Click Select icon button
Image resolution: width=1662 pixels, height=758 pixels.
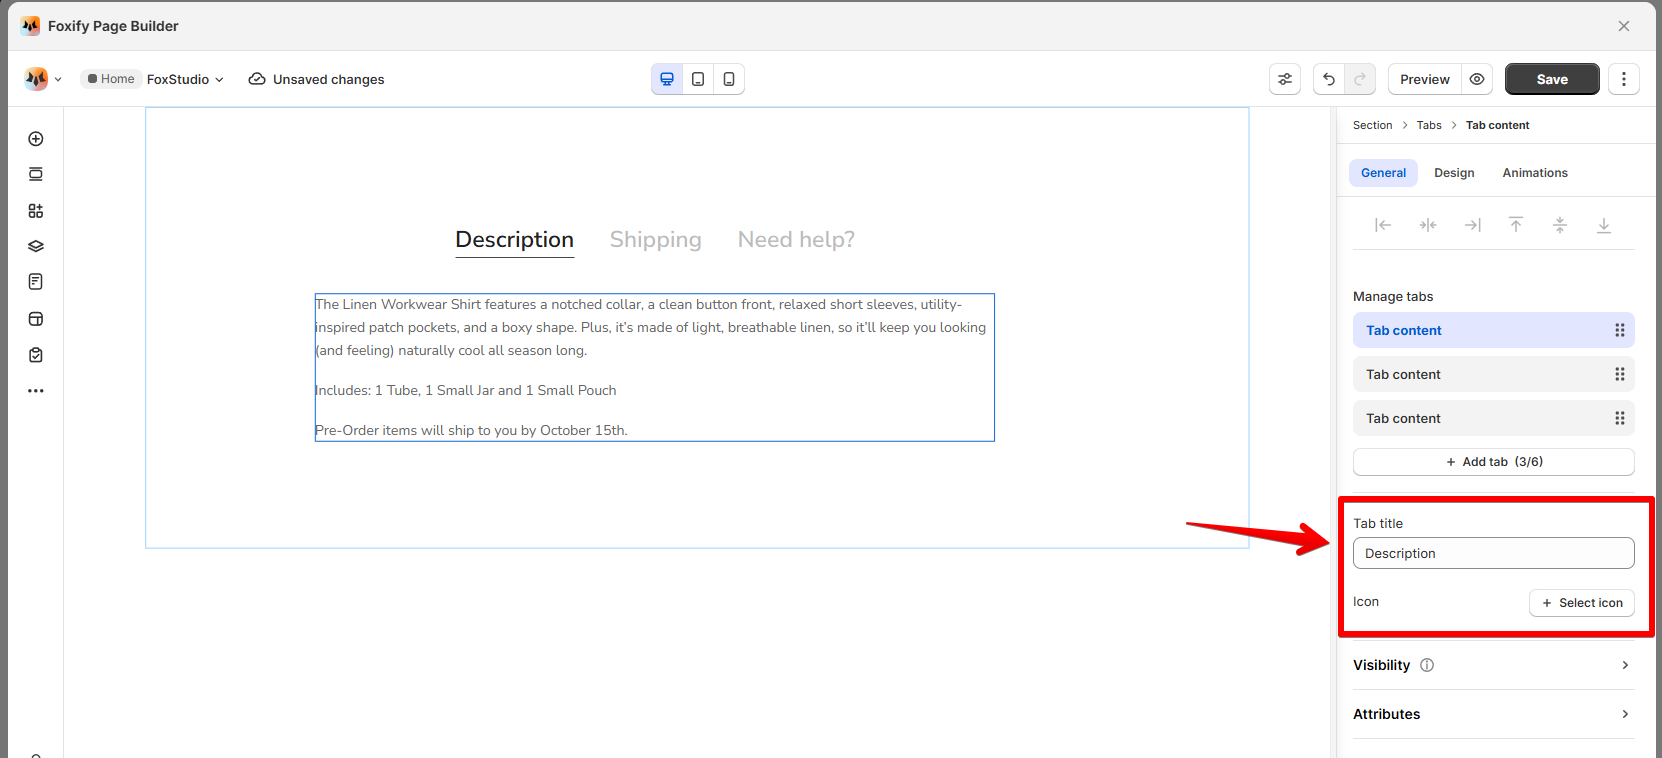click(1582, 603)
